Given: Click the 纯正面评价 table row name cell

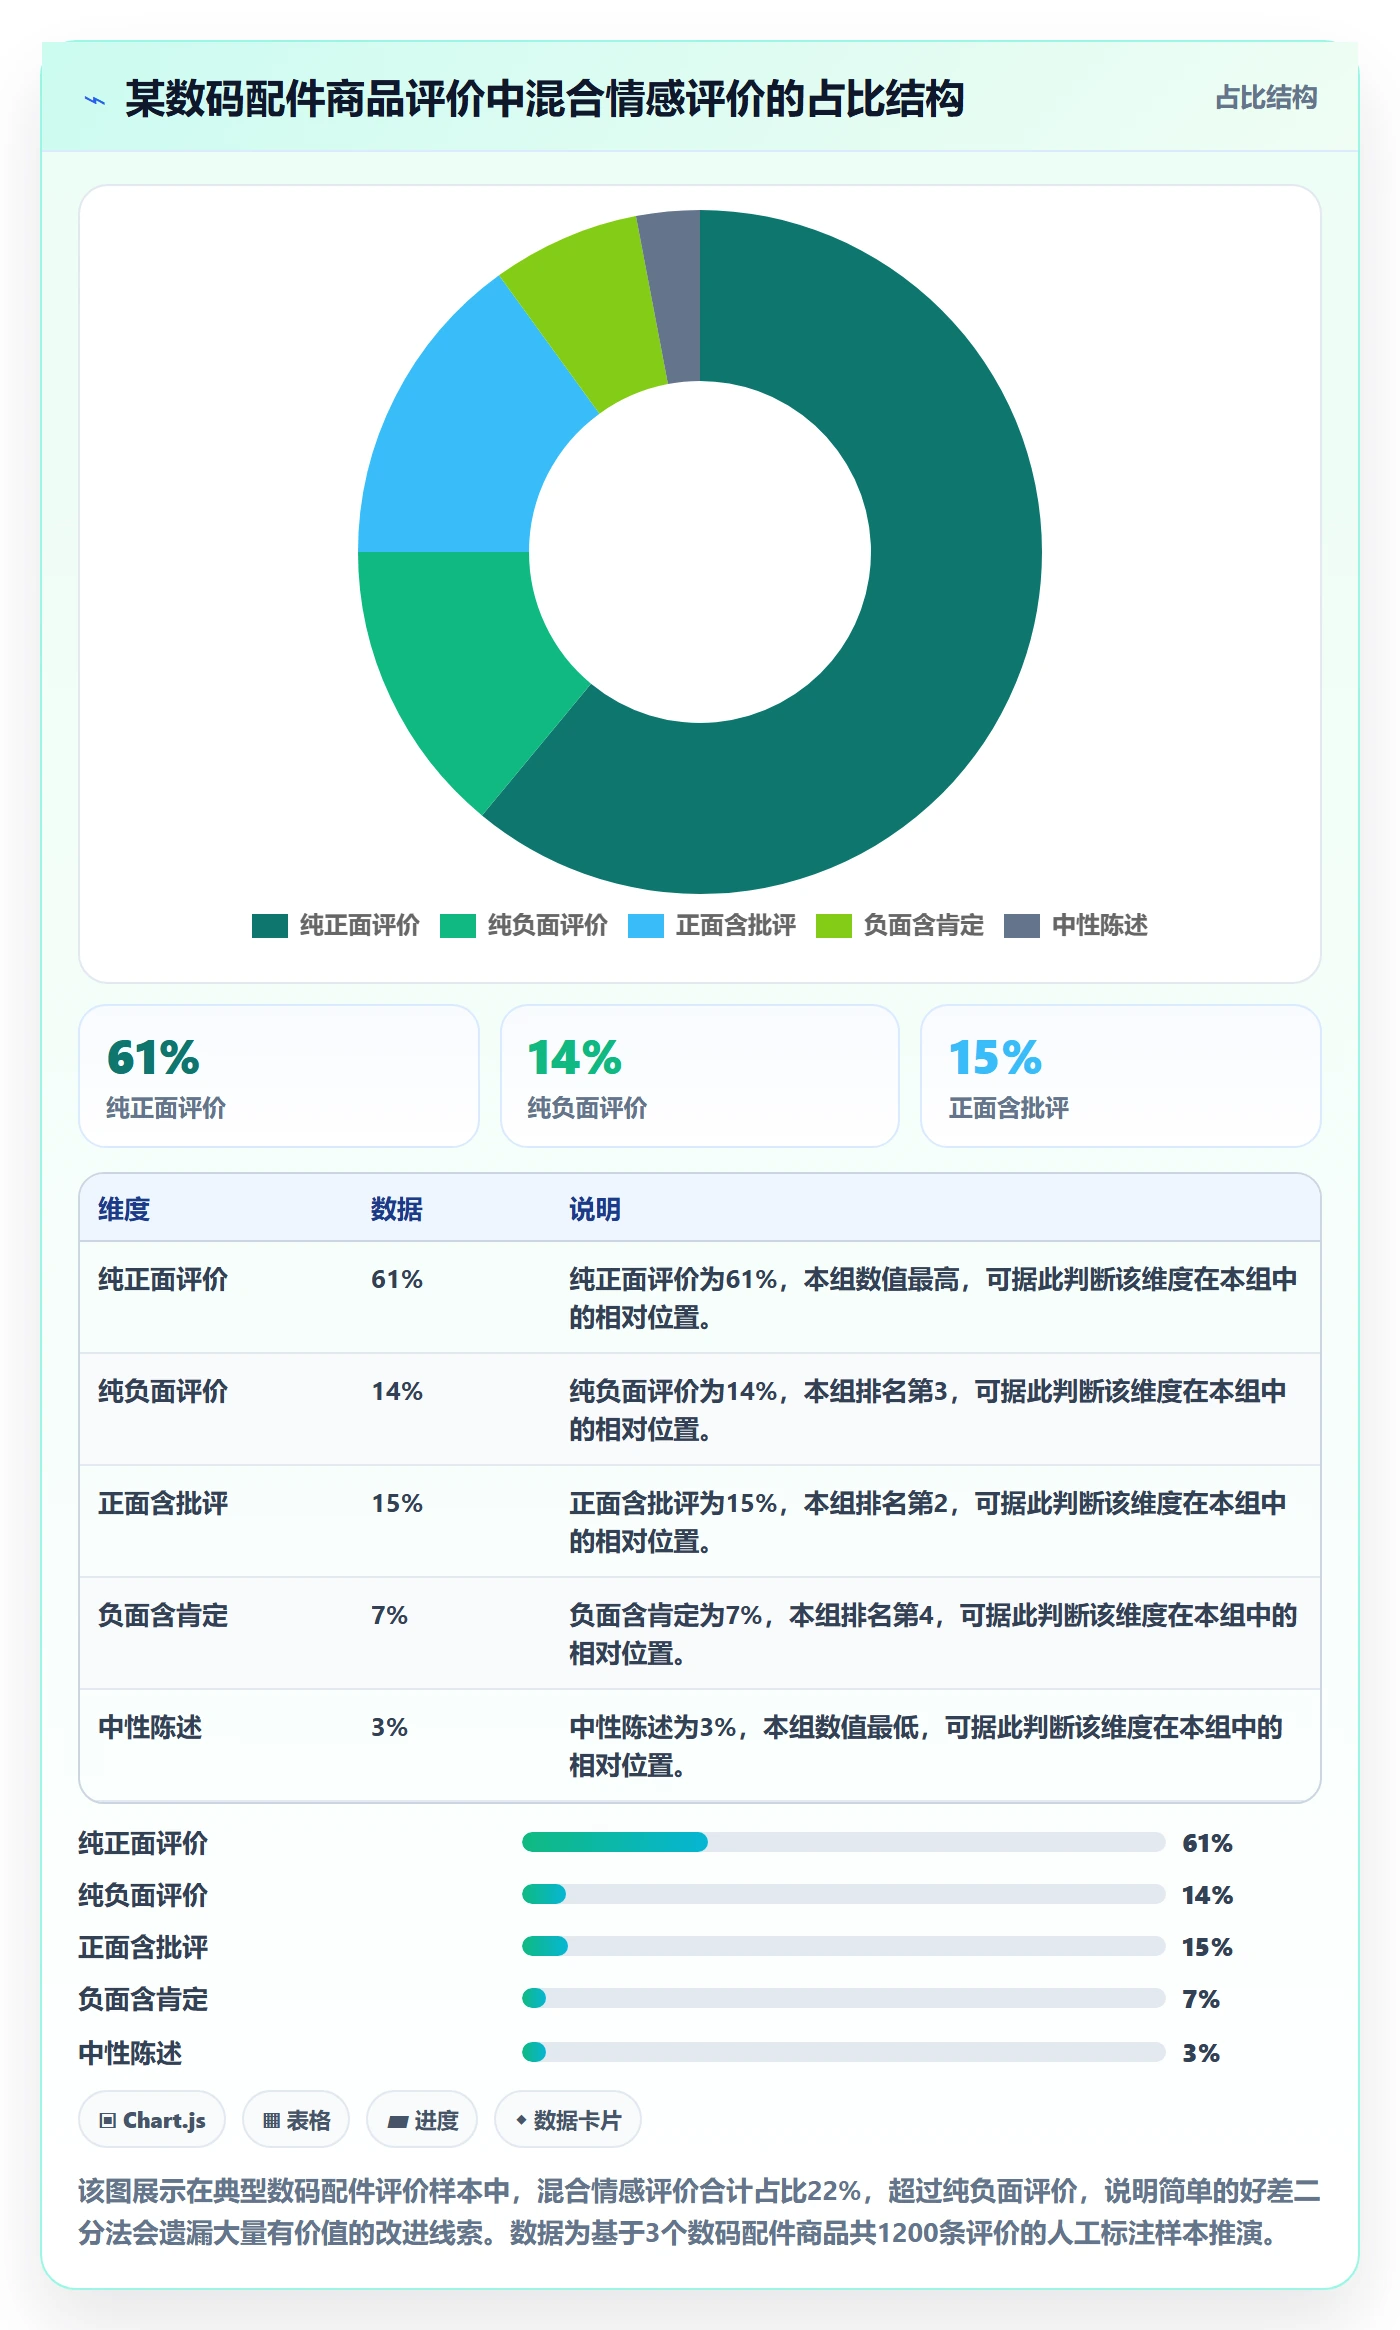Looking at the screenshot, I should 163,1279.
